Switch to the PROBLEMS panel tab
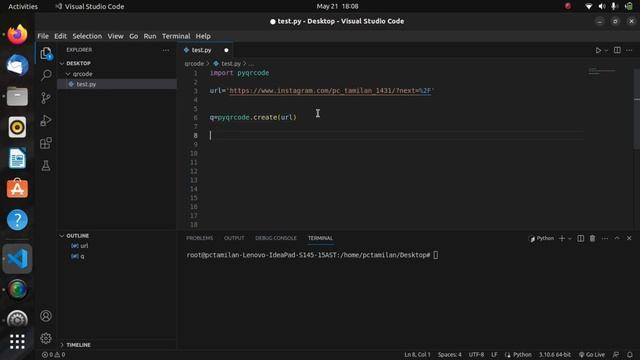 [x=200, y=238]
